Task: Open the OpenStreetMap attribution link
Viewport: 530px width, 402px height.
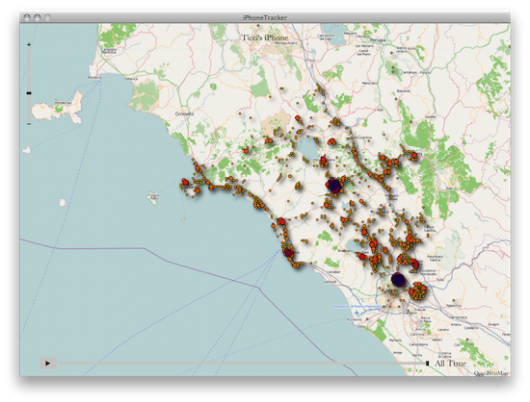Action: (x=491, y=373)
